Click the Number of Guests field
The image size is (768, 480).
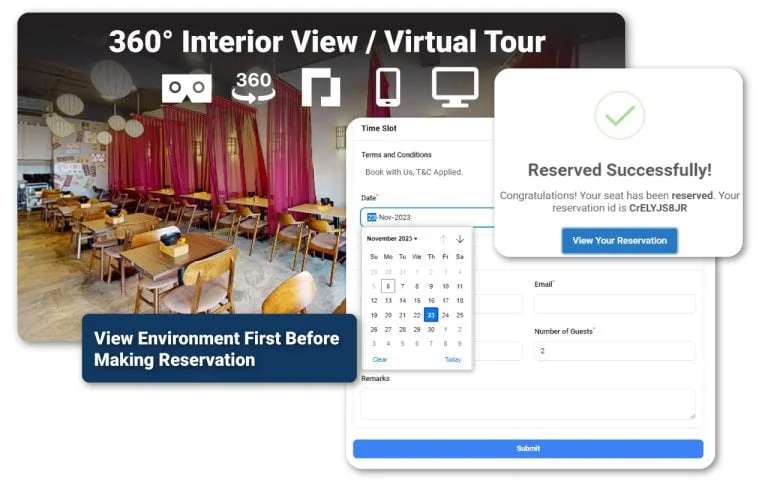614,351
